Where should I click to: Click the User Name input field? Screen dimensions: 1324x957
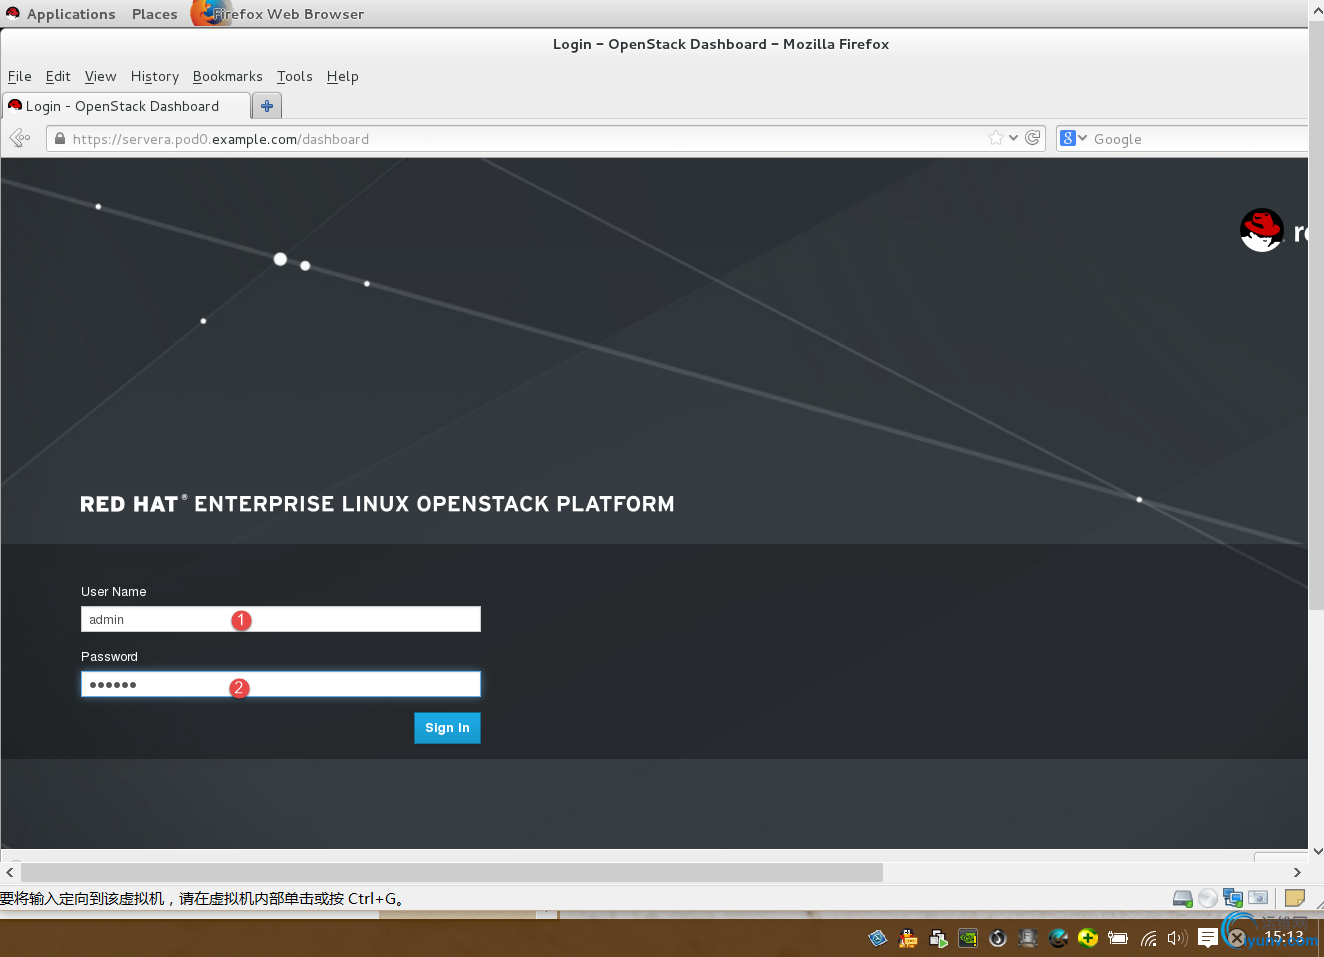tap(281, 619)
